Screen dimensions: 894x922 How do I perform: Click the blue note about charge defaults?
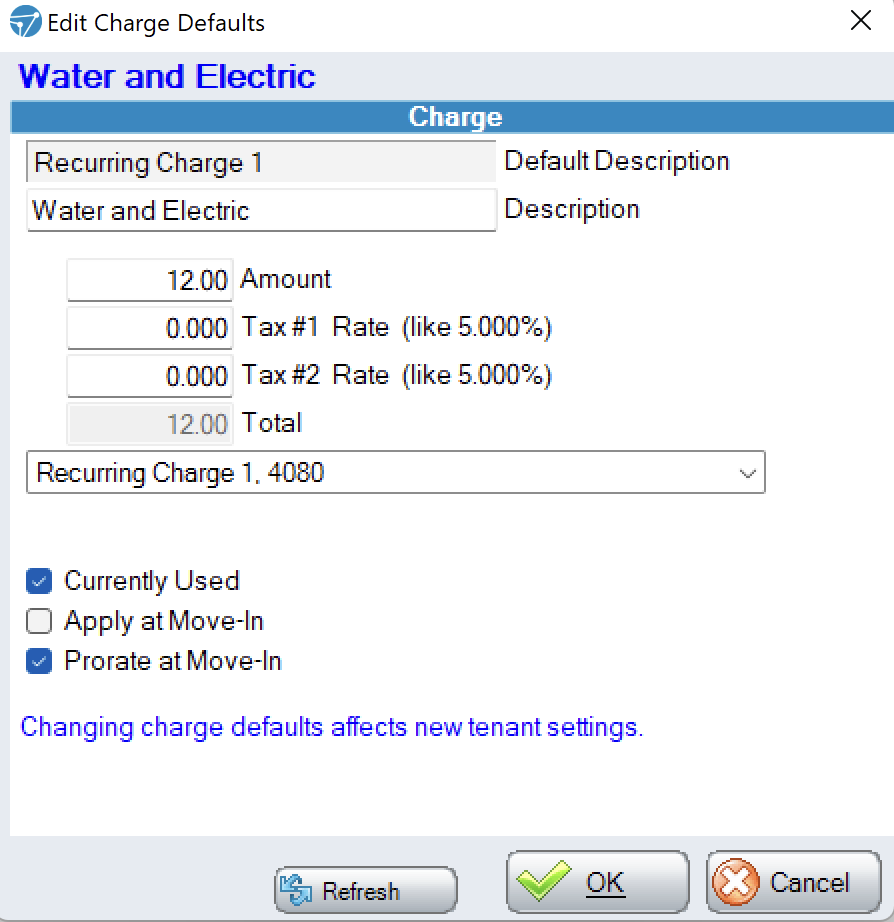(332, 727)
